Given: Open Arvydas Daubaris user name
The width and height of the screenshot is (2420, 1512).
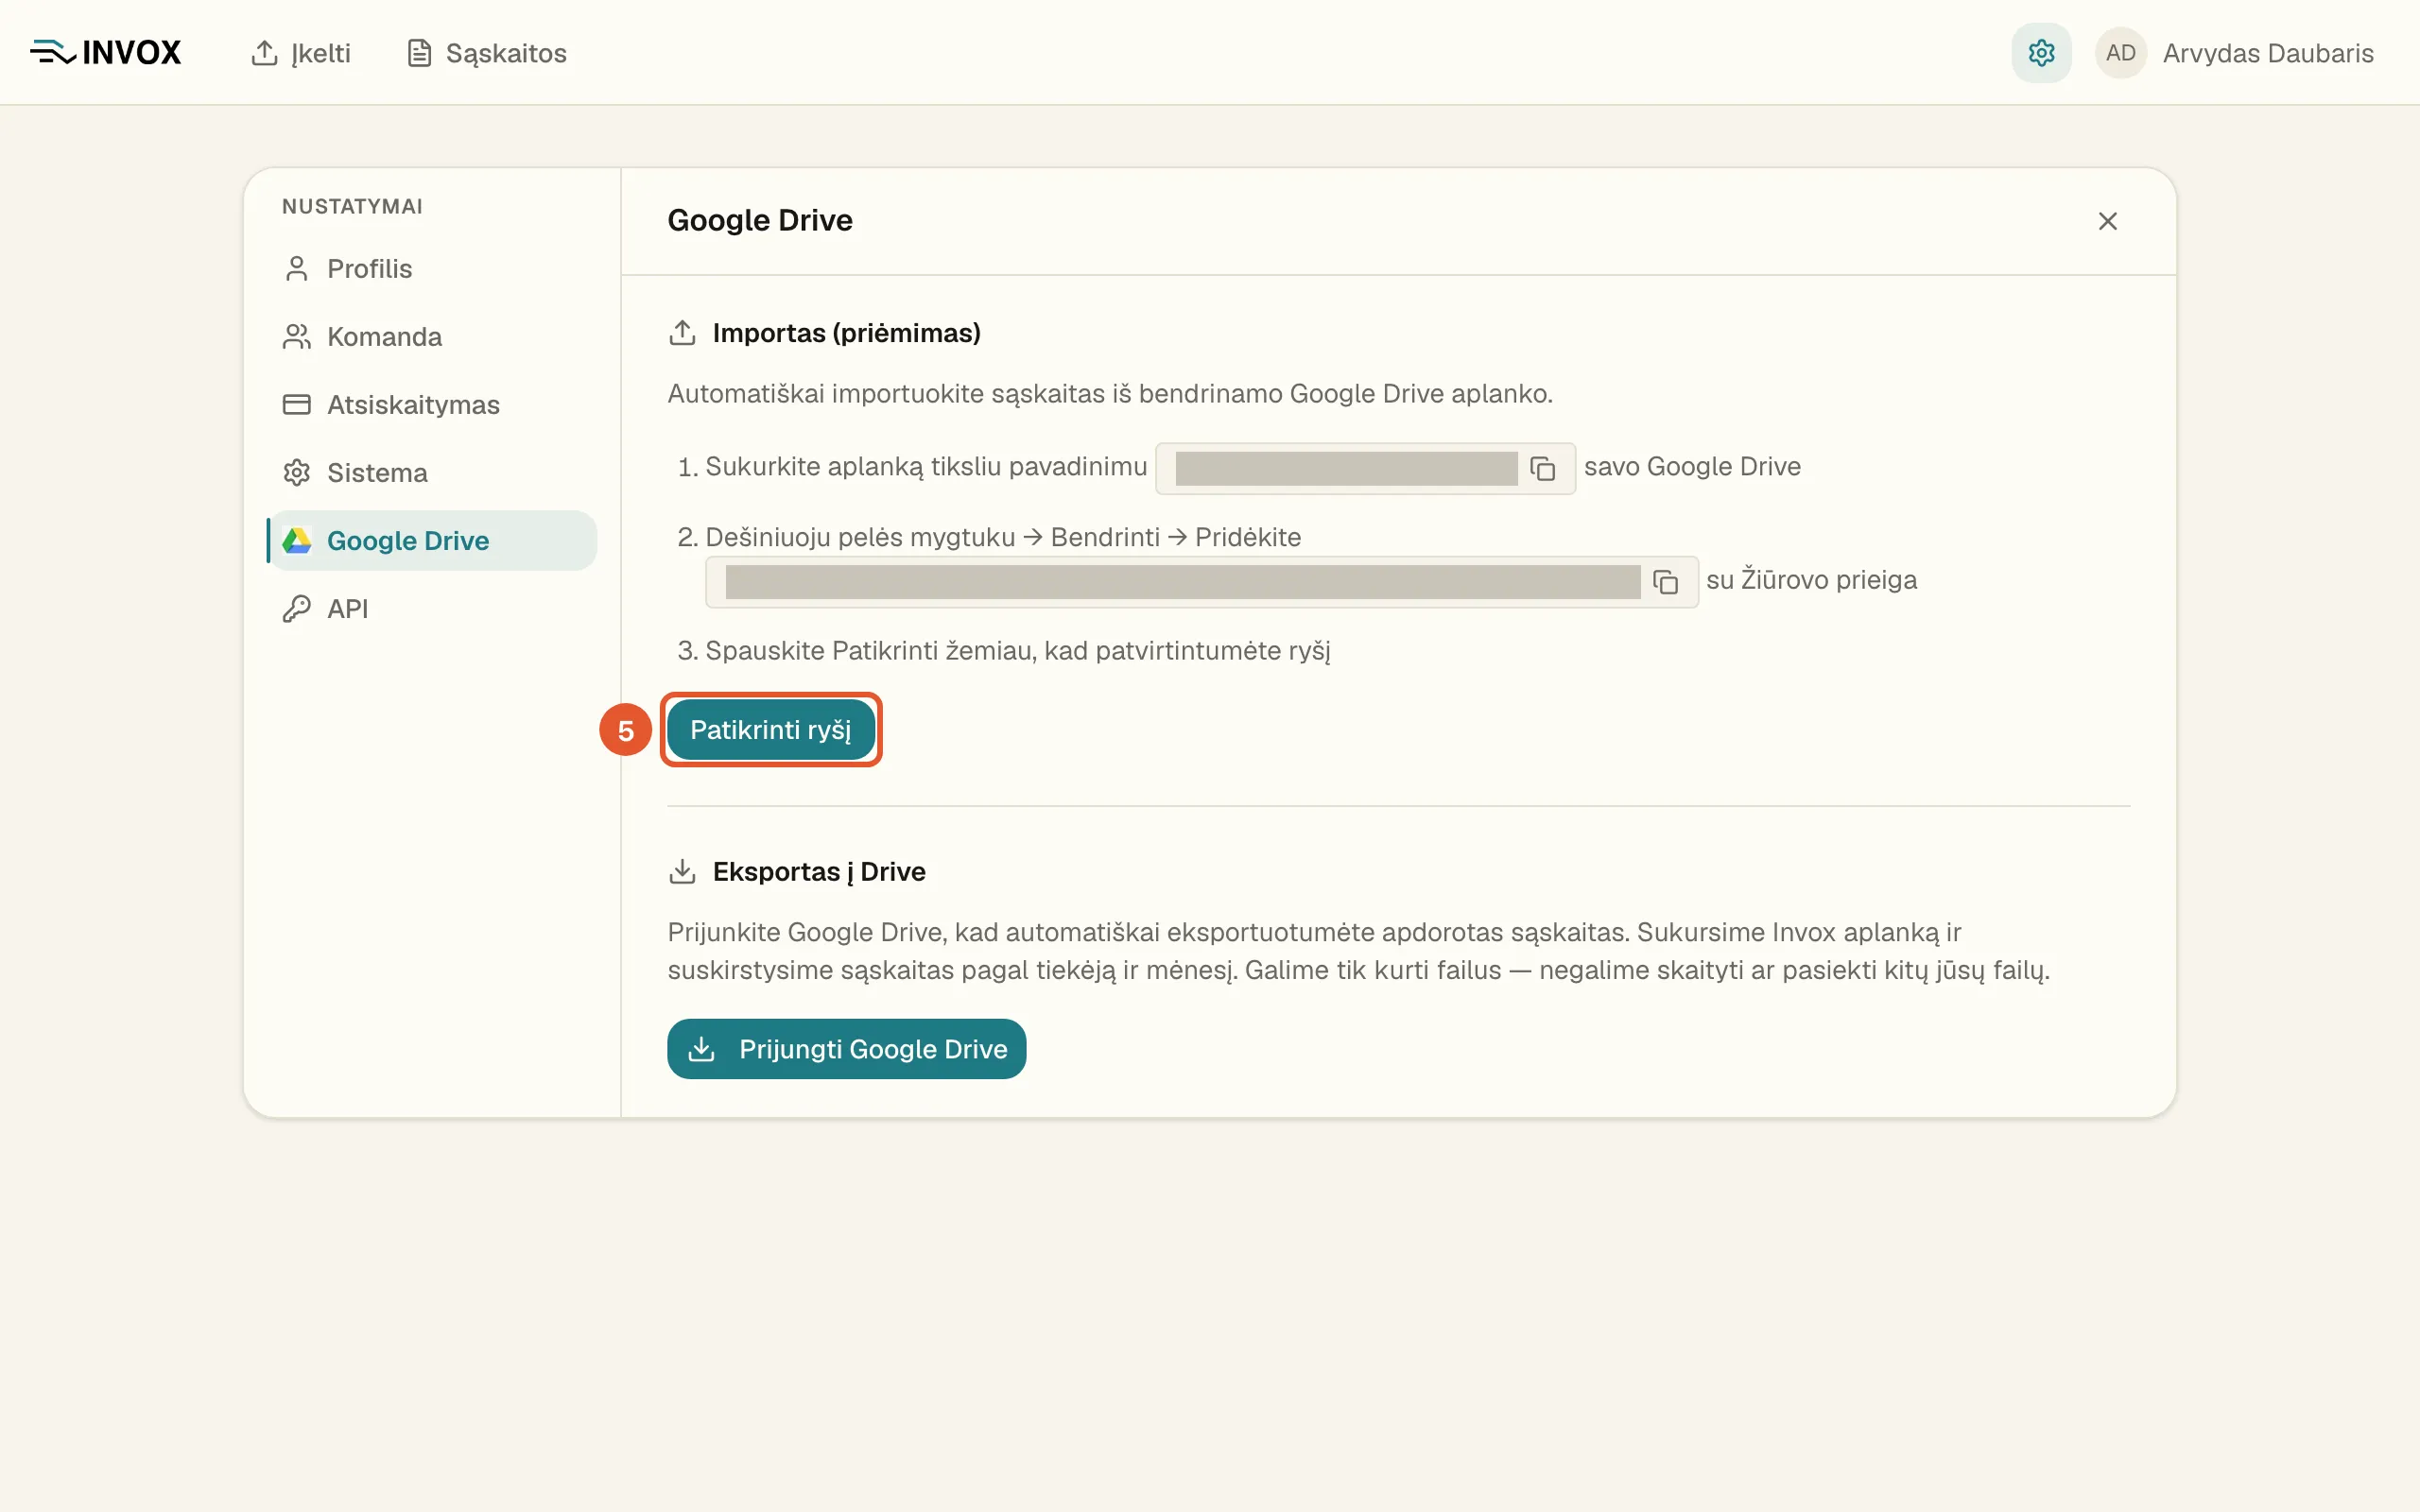Looking at the screenshot, I should click(x=2268, y=53).
